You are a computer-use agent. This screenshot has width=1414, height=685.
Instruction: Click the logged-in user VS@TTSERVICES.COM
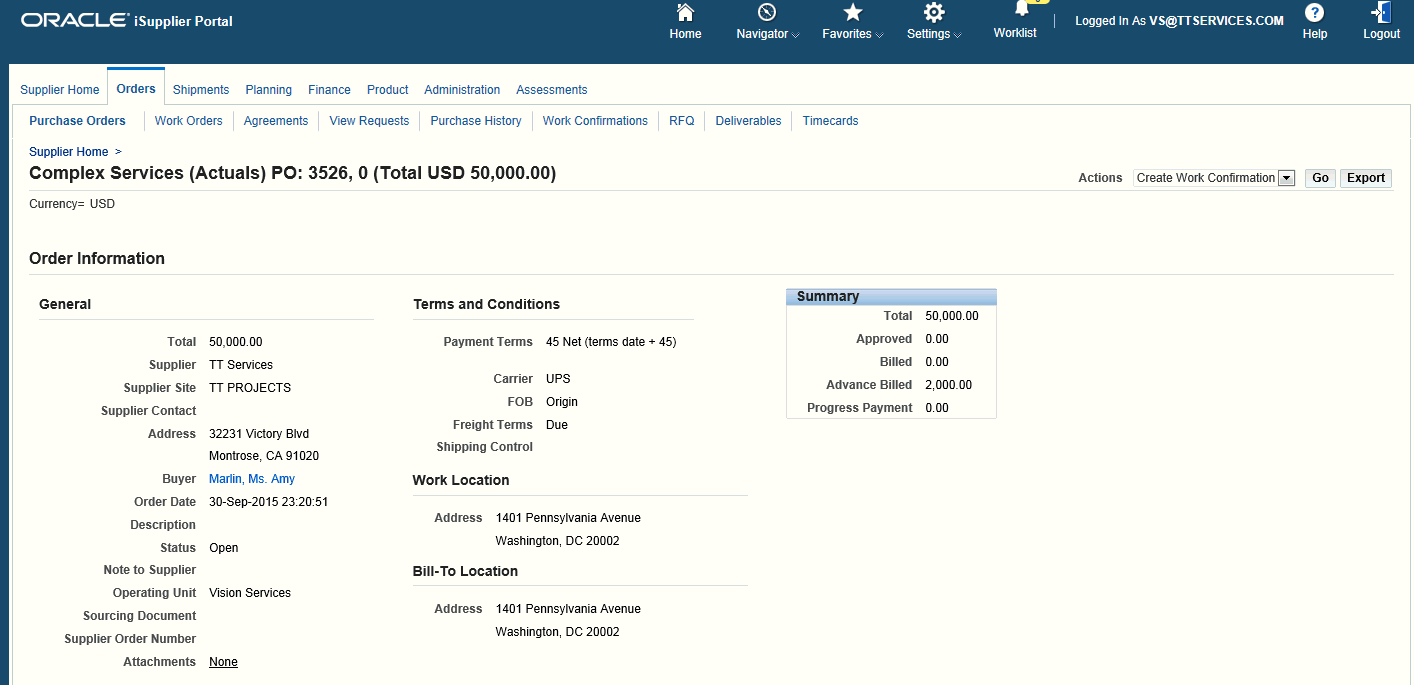1216,20
